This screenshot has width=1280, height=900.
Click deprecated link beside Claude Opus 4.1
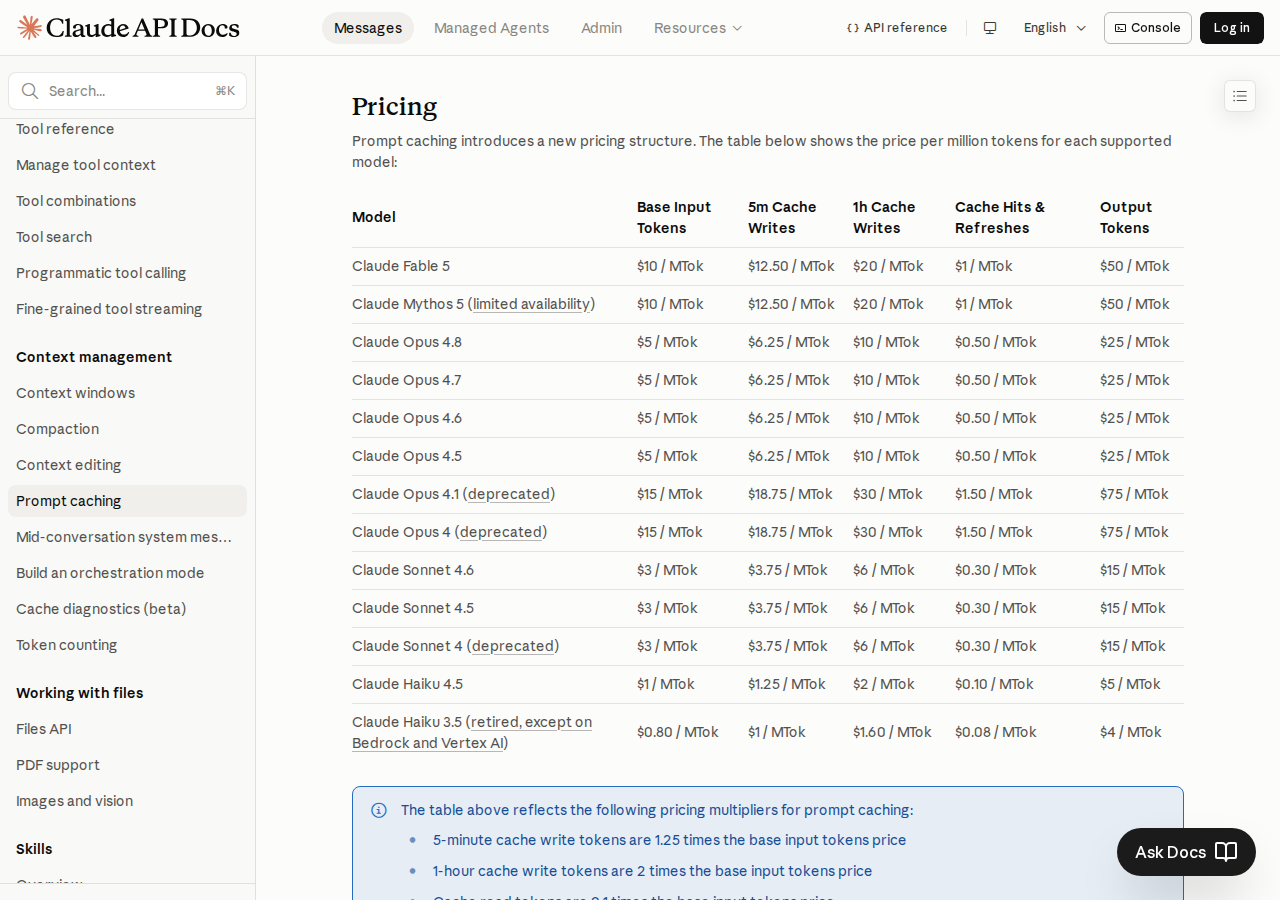(509, 494)
